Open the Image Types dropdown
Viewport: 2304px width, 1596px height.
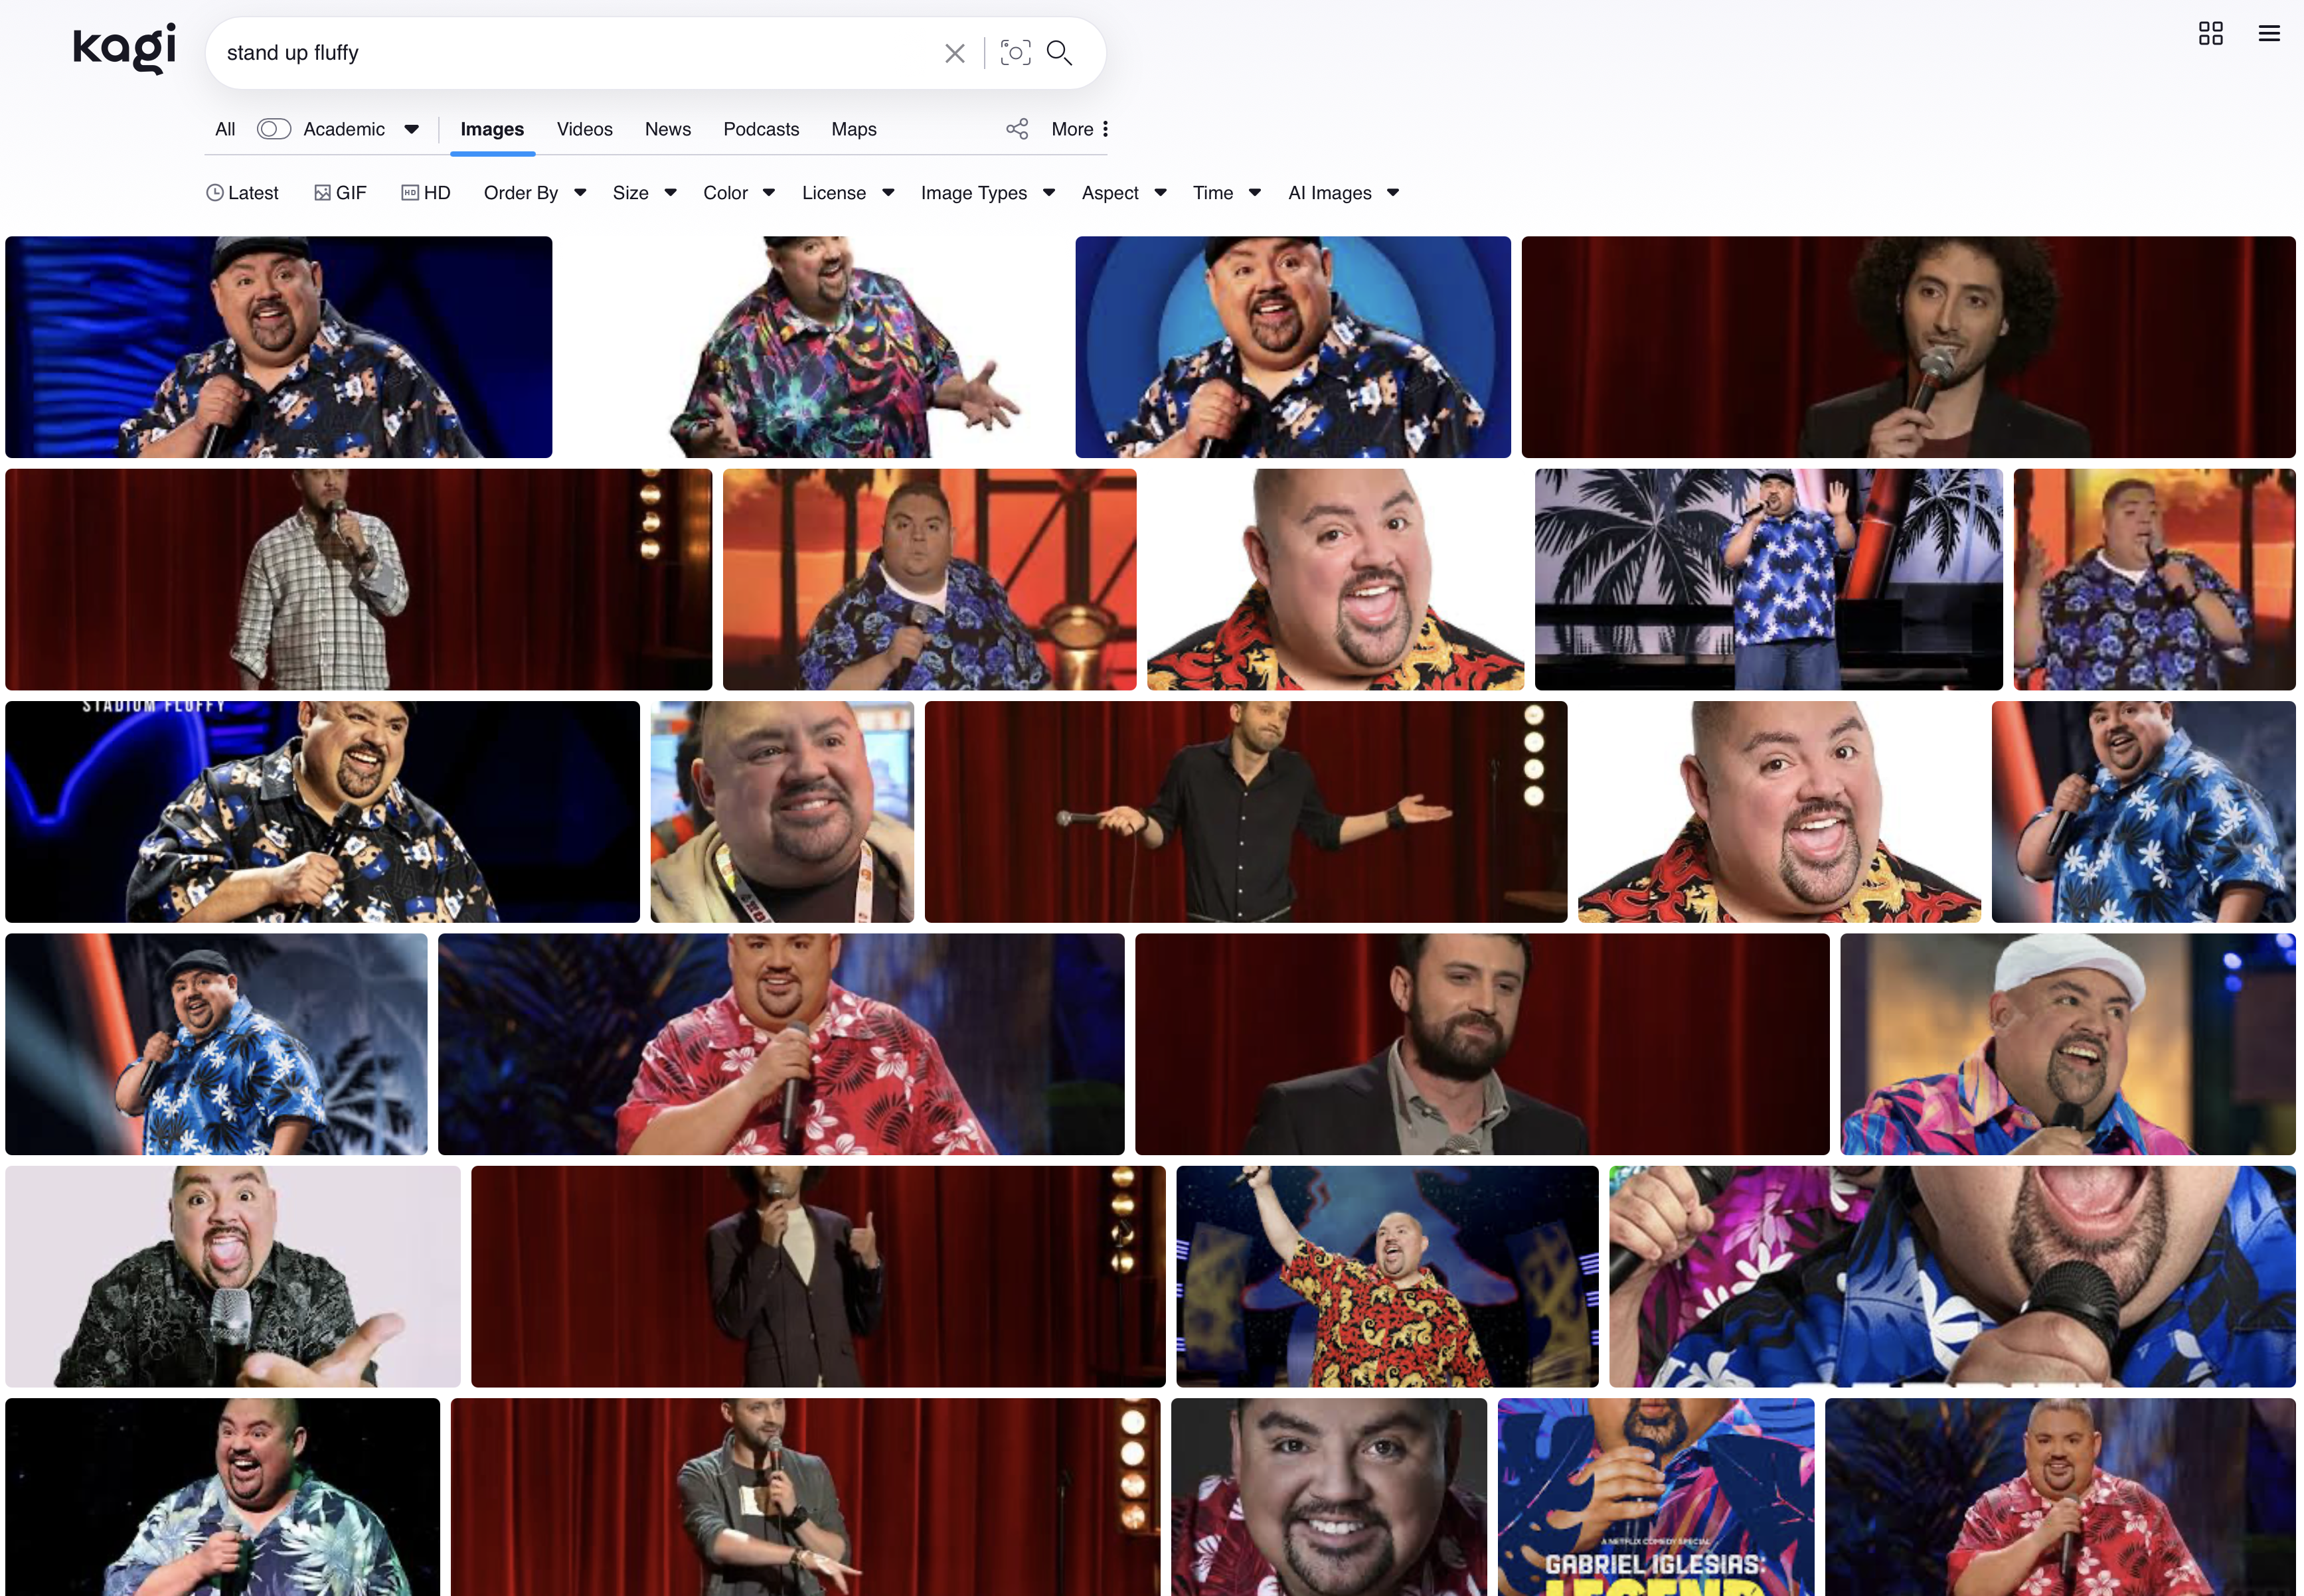[987, 193]
